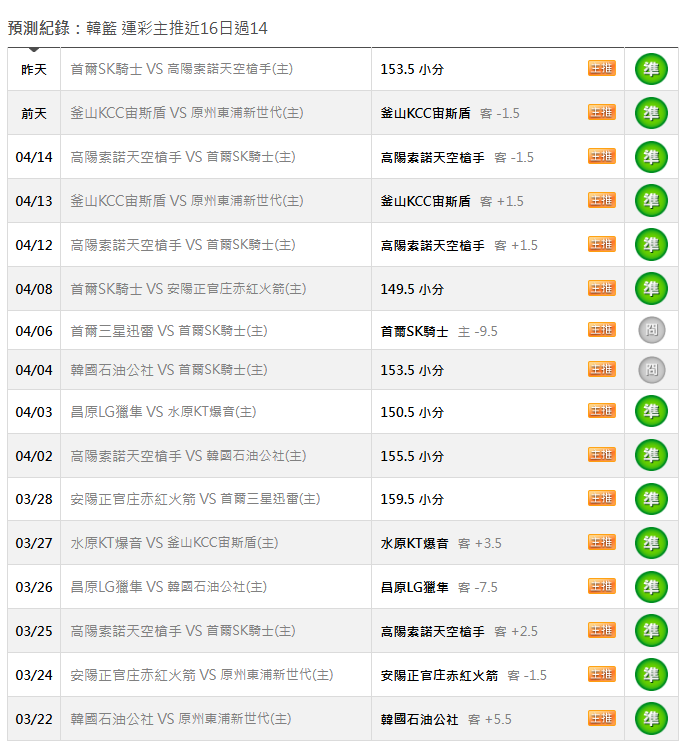
Task: Click the green 準 icon in 04/13 row
Action: point(651,201)
